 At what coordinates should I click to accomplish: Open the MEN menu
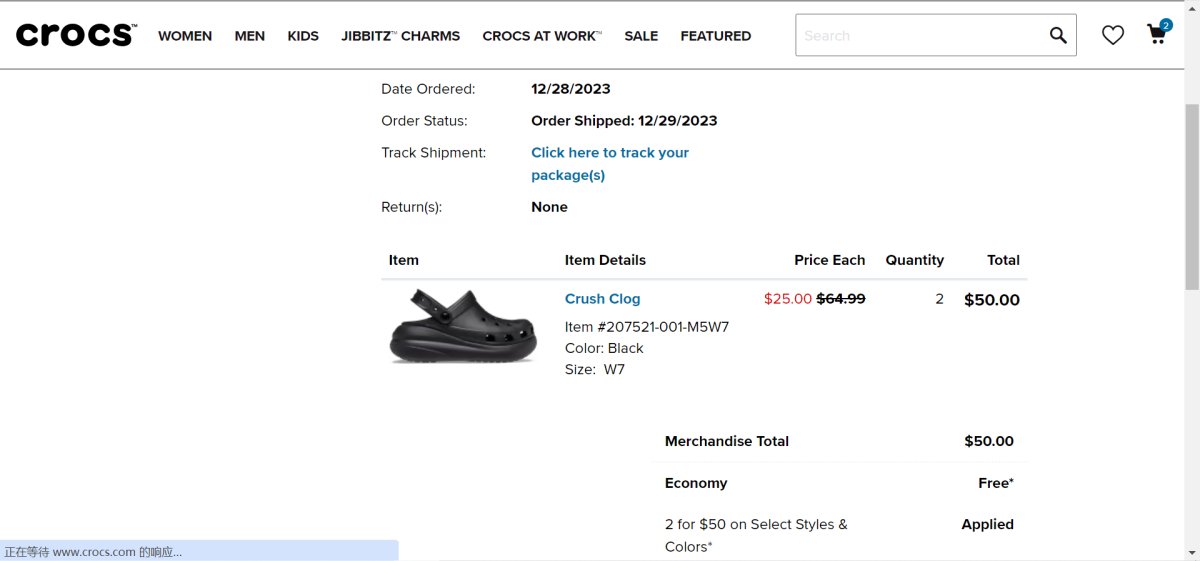point(250,36)
